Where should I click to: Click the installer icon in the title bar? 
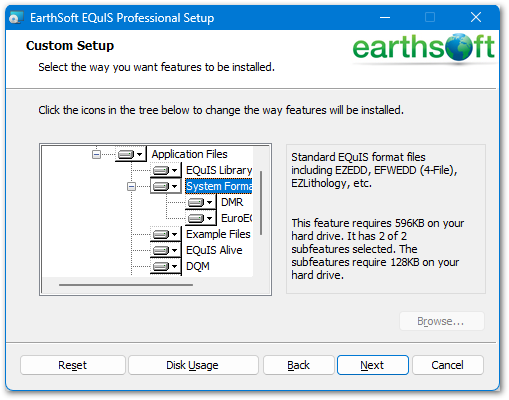tap(16, 17)
